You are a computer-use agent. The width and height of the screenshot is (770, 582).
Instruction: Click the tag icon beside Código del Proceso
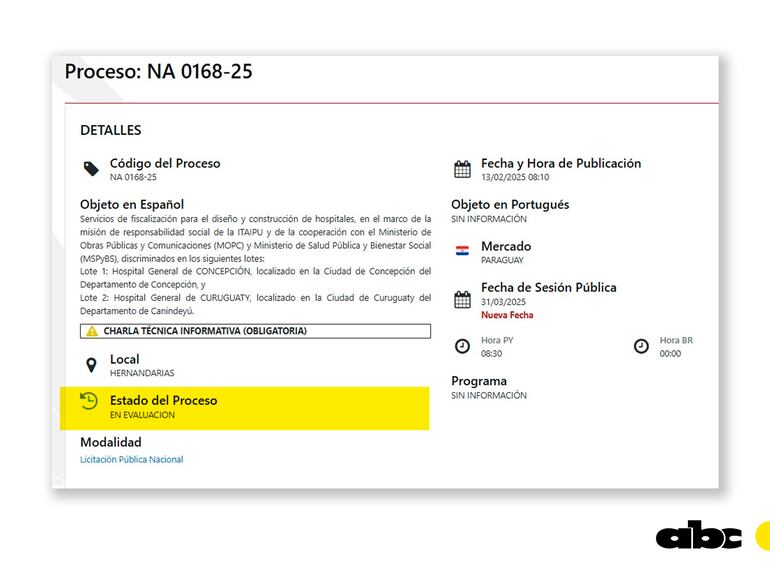[91, 169]
